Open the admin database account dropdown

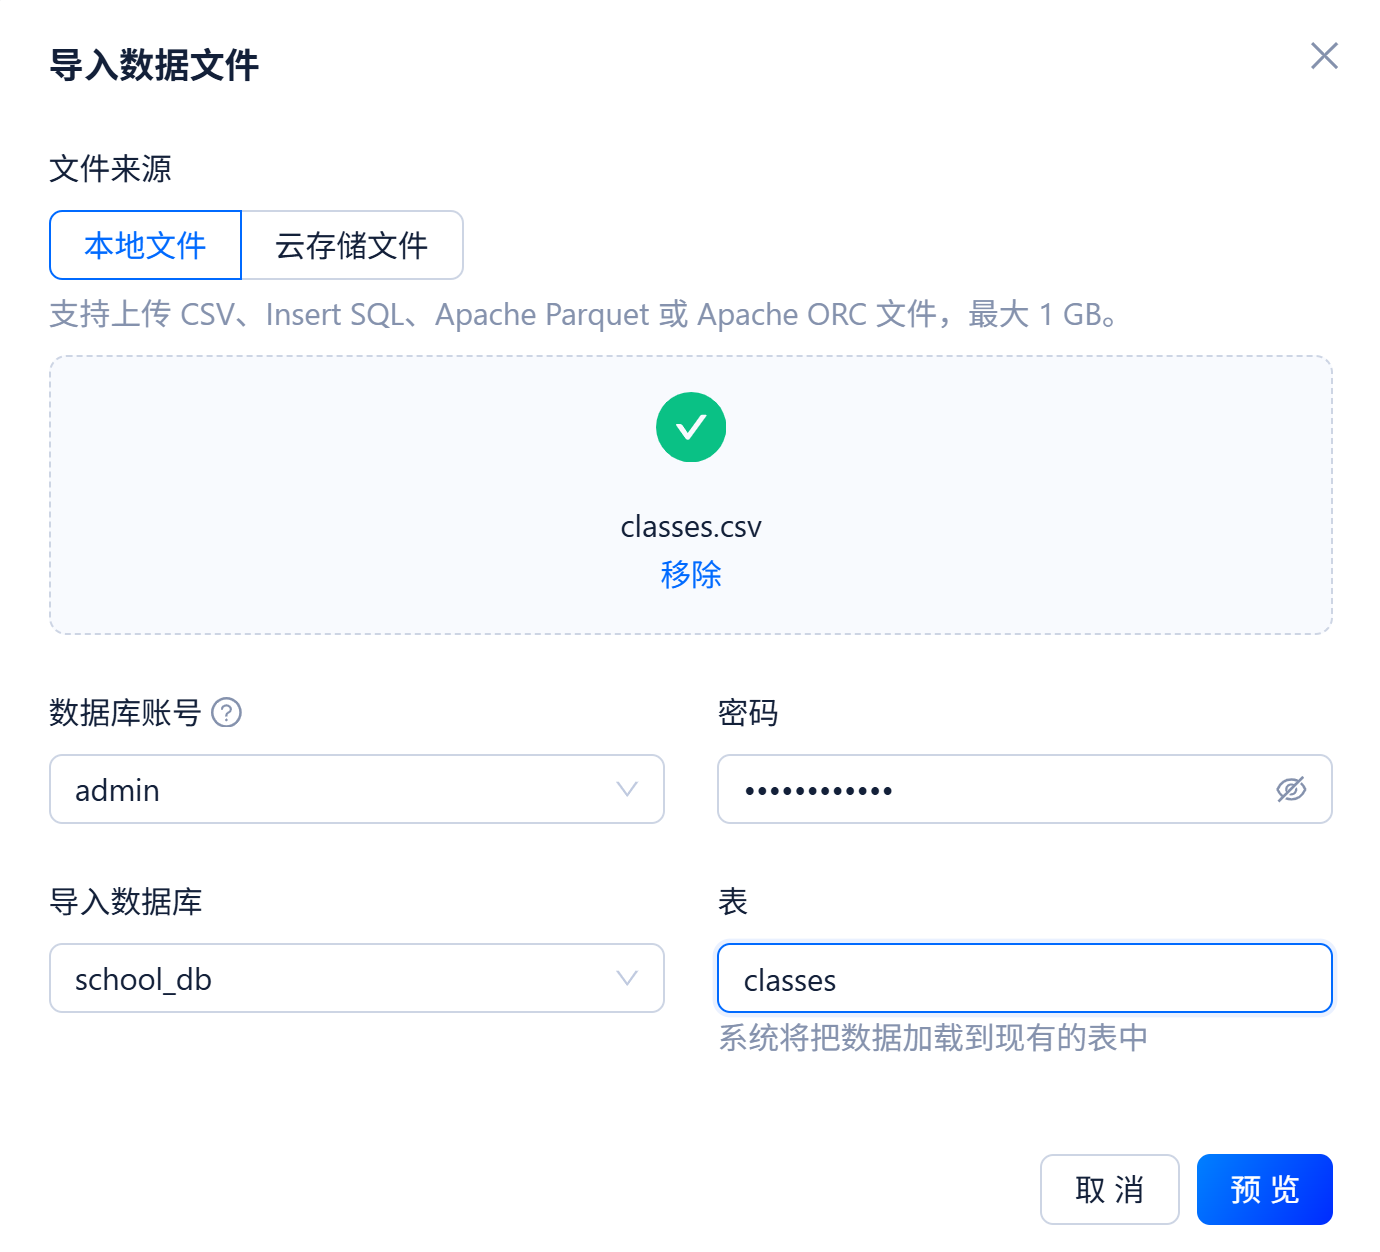[340, 790]
